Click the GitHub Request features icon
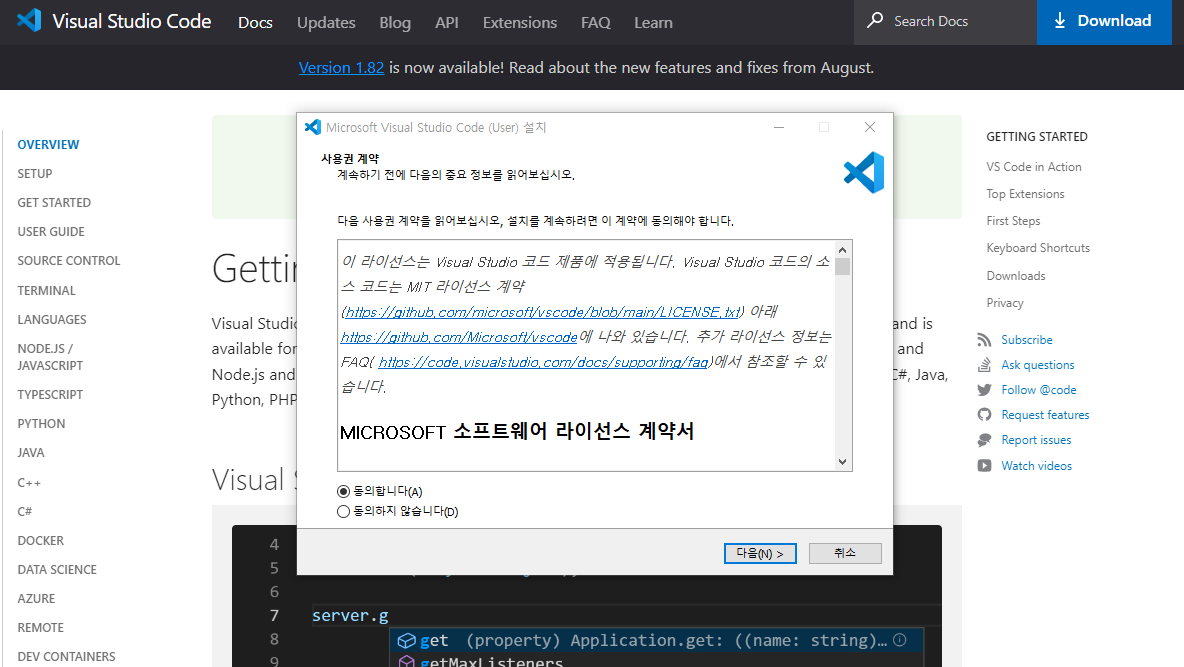 984,415
